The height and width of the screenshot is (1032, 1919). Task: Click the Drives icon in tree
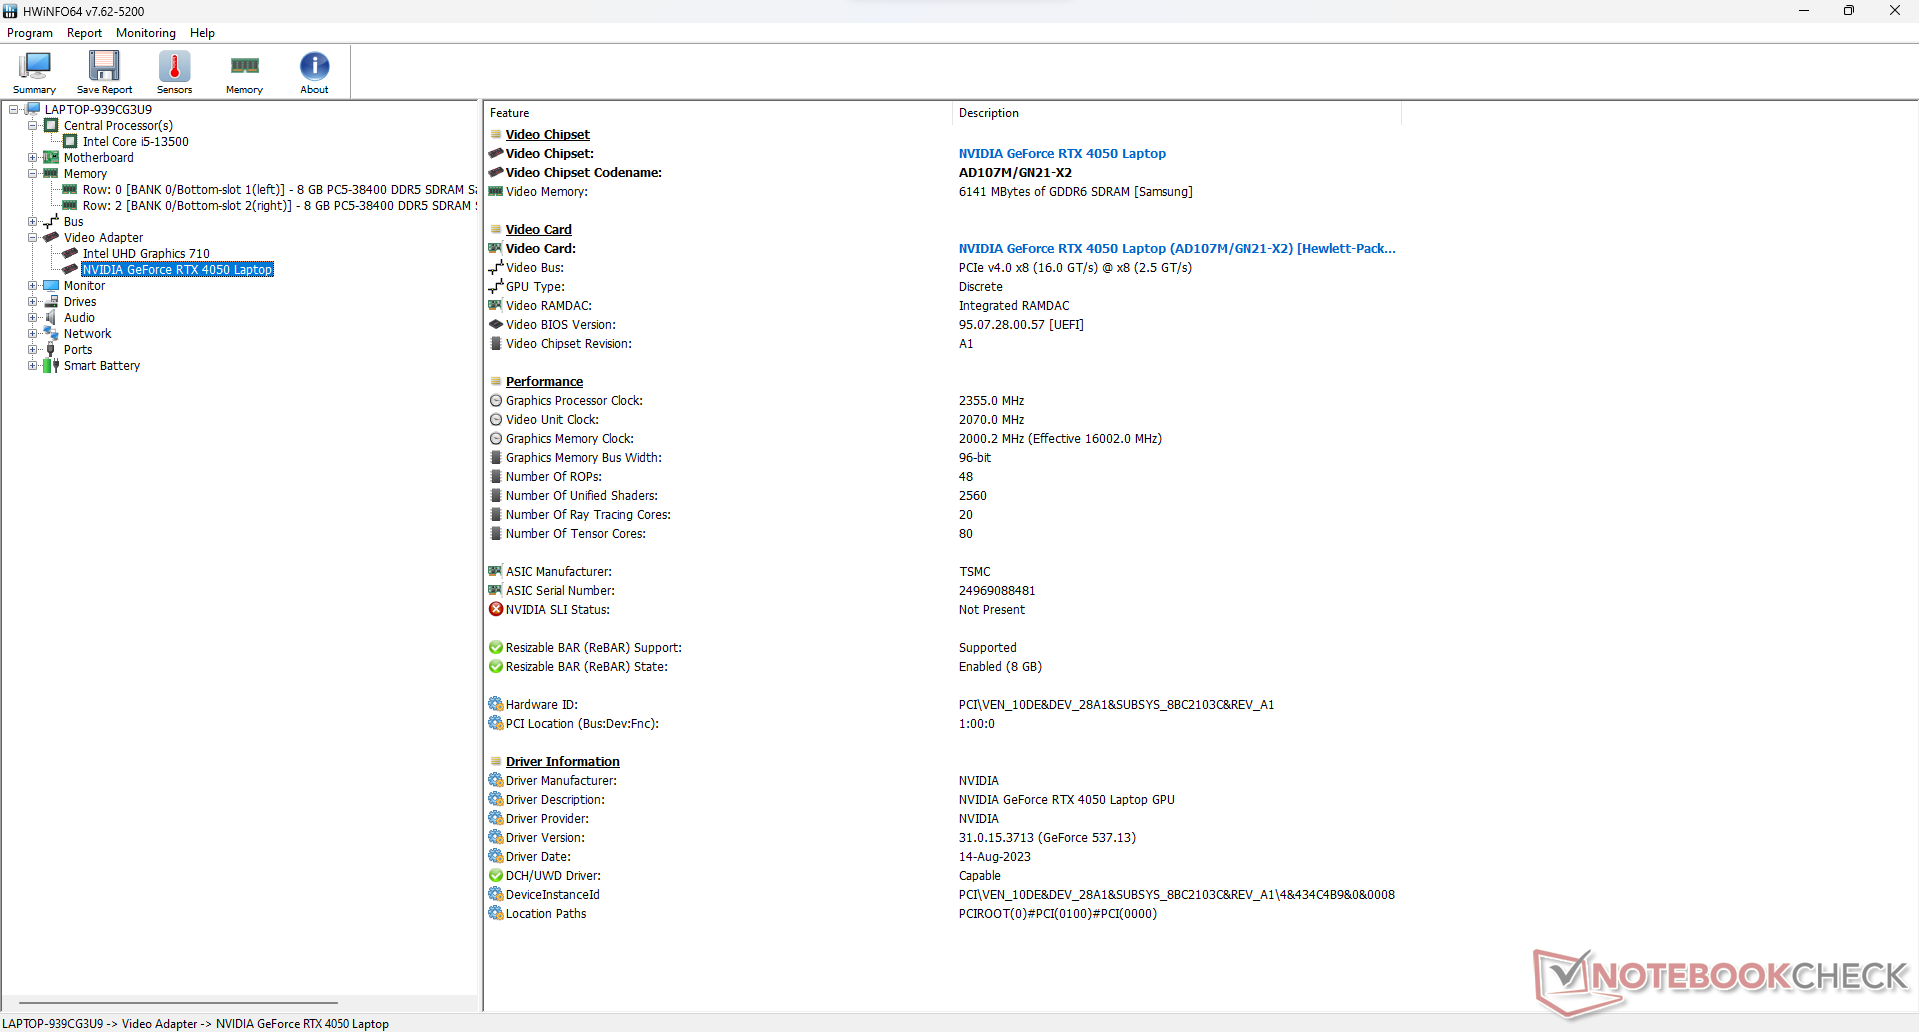(x=51, y=302)
